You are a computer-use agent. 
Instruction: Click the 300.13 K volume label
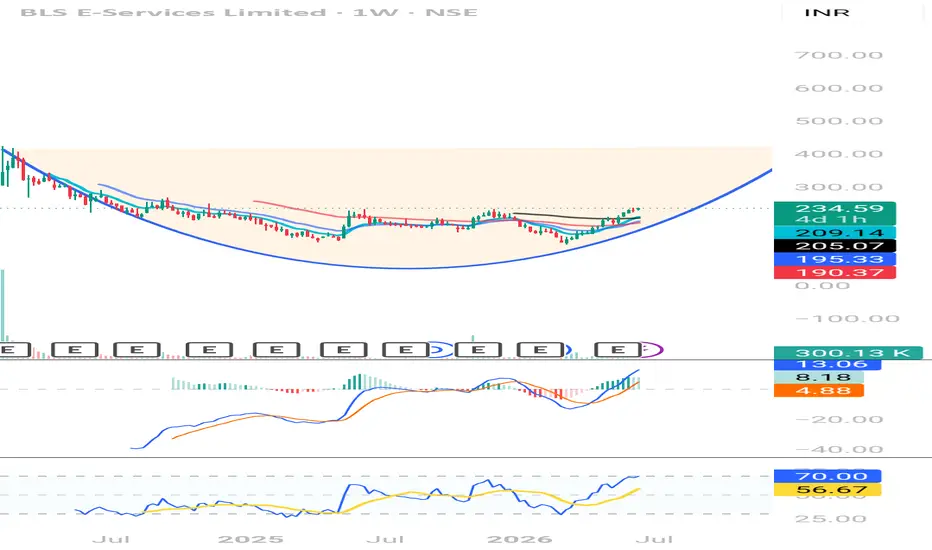pyautogui.click(x=848, y=353)
